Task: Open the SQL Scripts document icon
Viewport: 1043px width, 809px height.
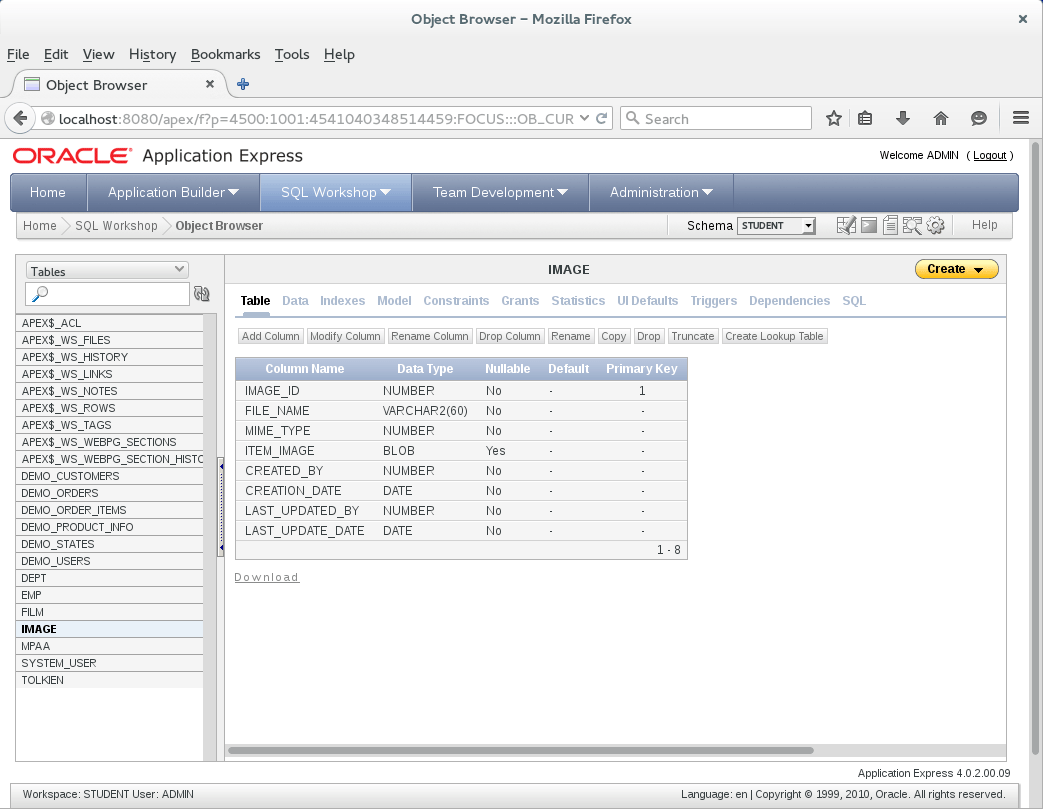Action: tap(890, 226)
